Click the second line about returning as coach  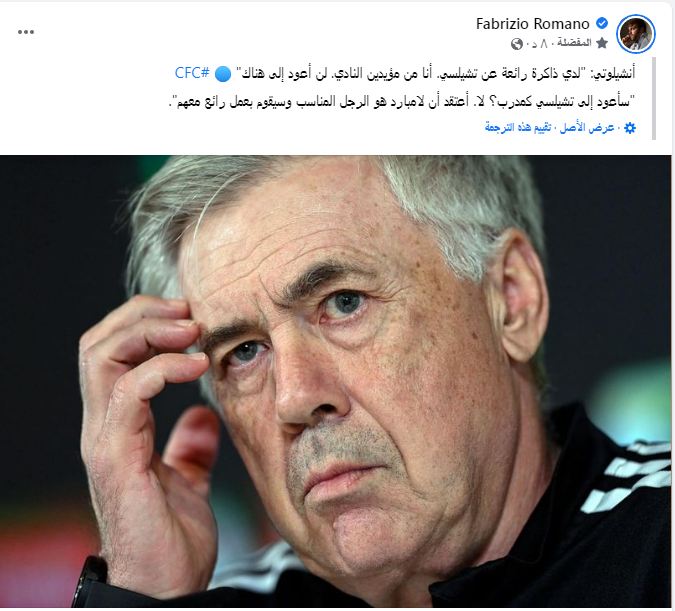click(401, 102)
